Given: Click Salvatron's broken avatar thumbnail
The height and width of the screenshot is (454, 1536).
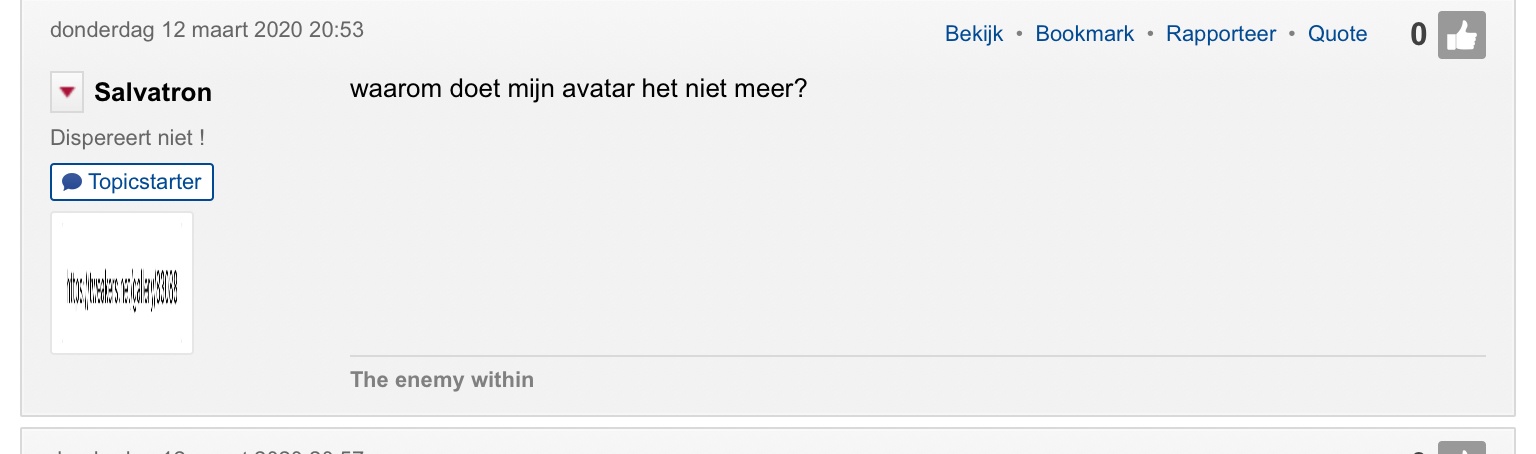Looking at the screenshot, I should click(x=122, y=283).
